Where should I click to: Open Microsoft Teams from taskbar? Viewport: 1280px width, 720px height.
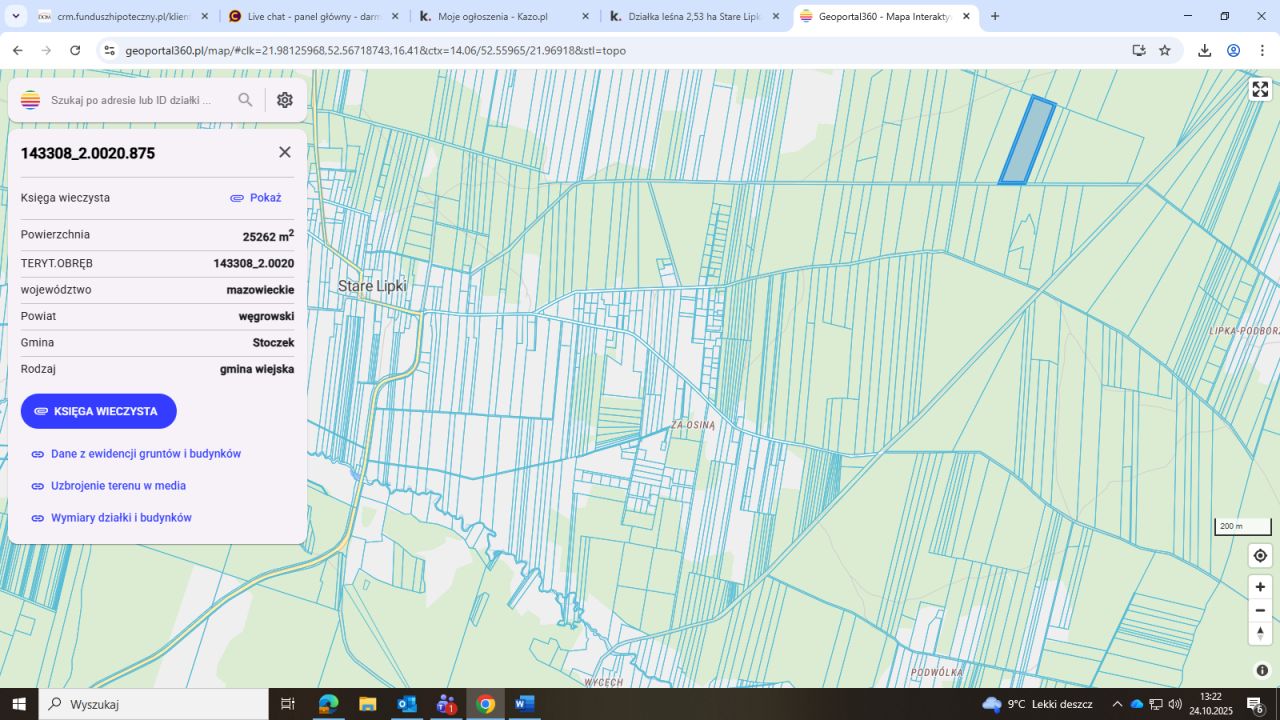[x=446, y=704]
